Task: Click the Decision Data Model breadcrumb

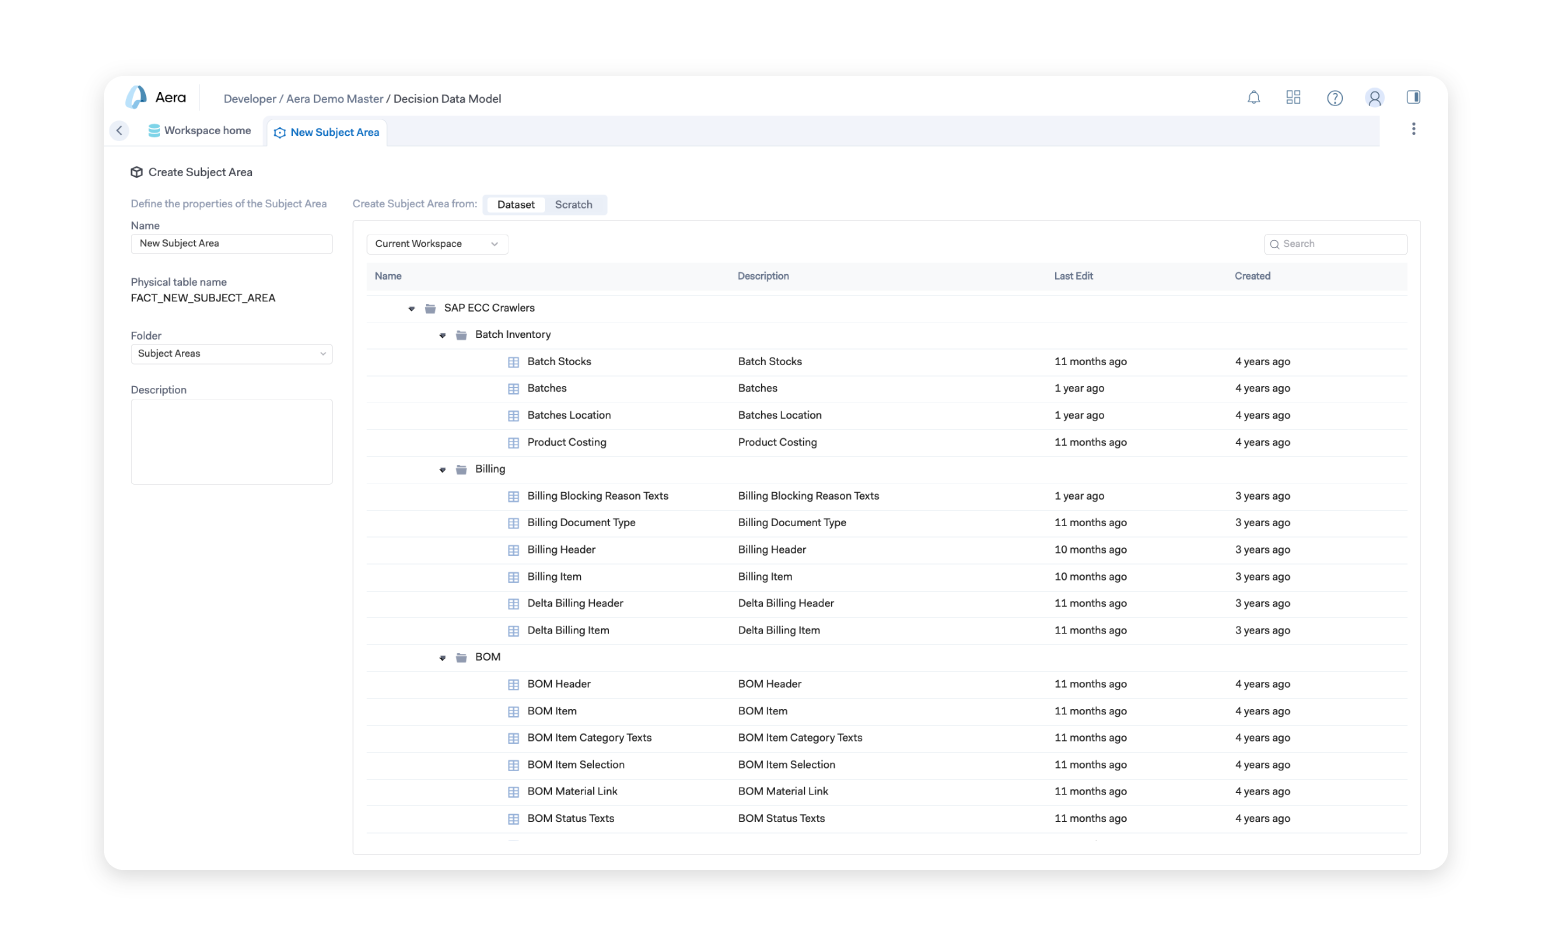Action: (447, 99)
